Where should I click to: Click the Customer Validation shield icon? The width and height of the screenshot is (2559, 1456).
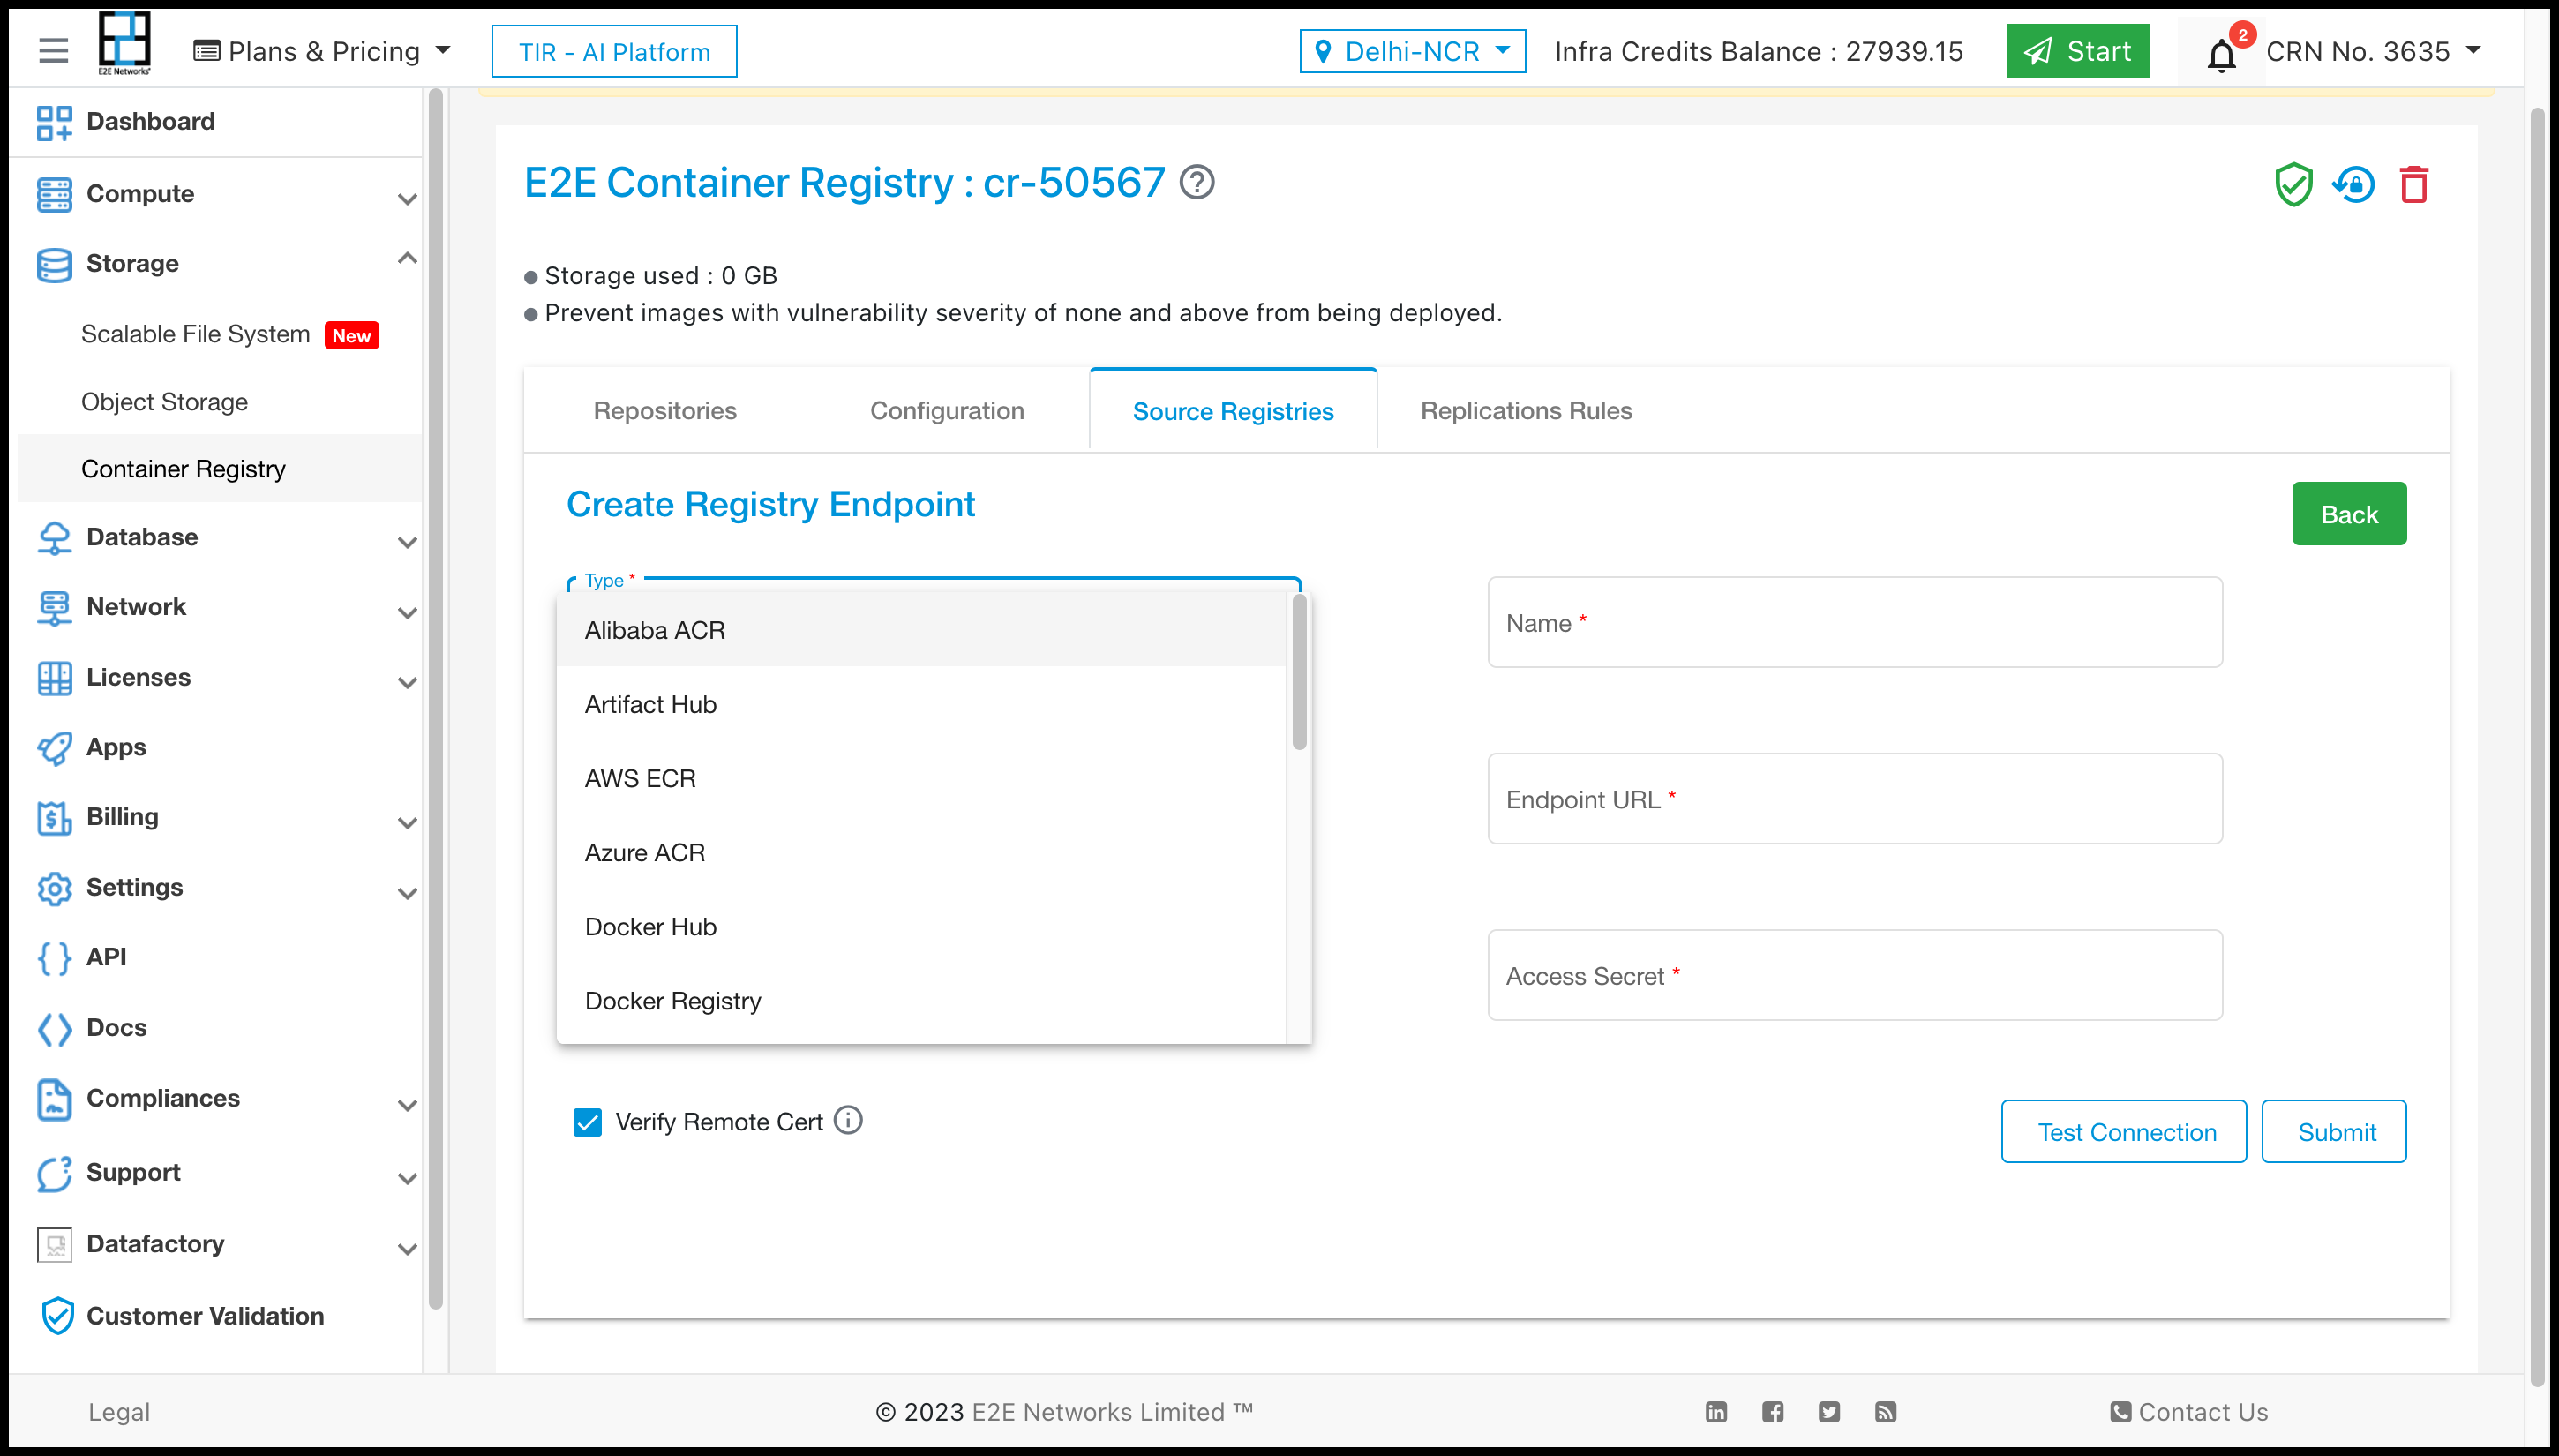57,1316
